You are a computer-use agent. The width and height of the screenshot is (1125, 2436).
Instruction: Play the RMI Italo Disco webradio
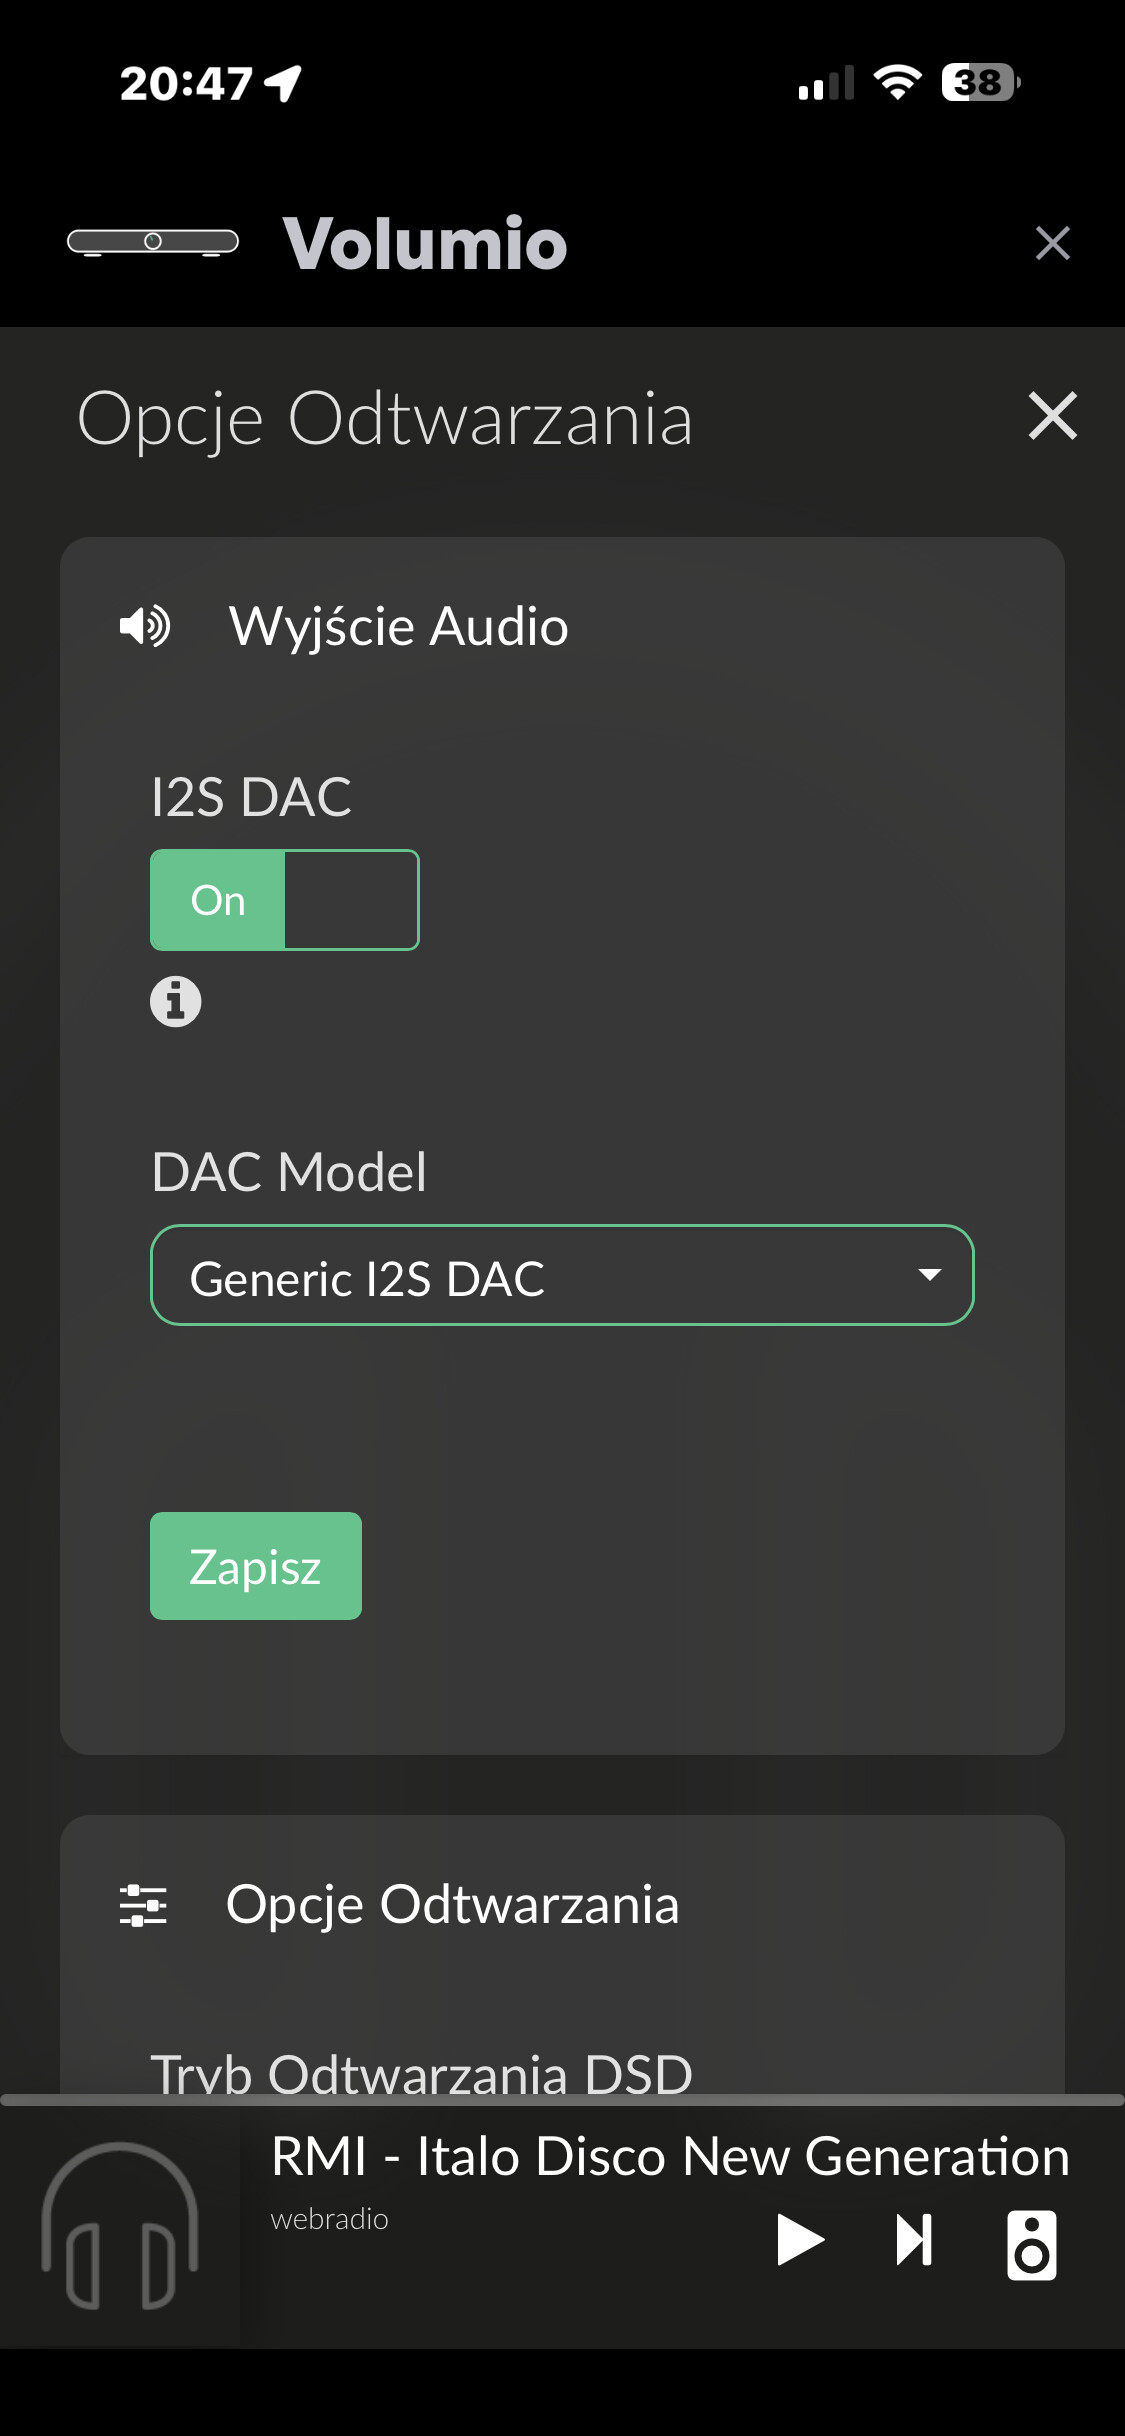click(800, 2240)
